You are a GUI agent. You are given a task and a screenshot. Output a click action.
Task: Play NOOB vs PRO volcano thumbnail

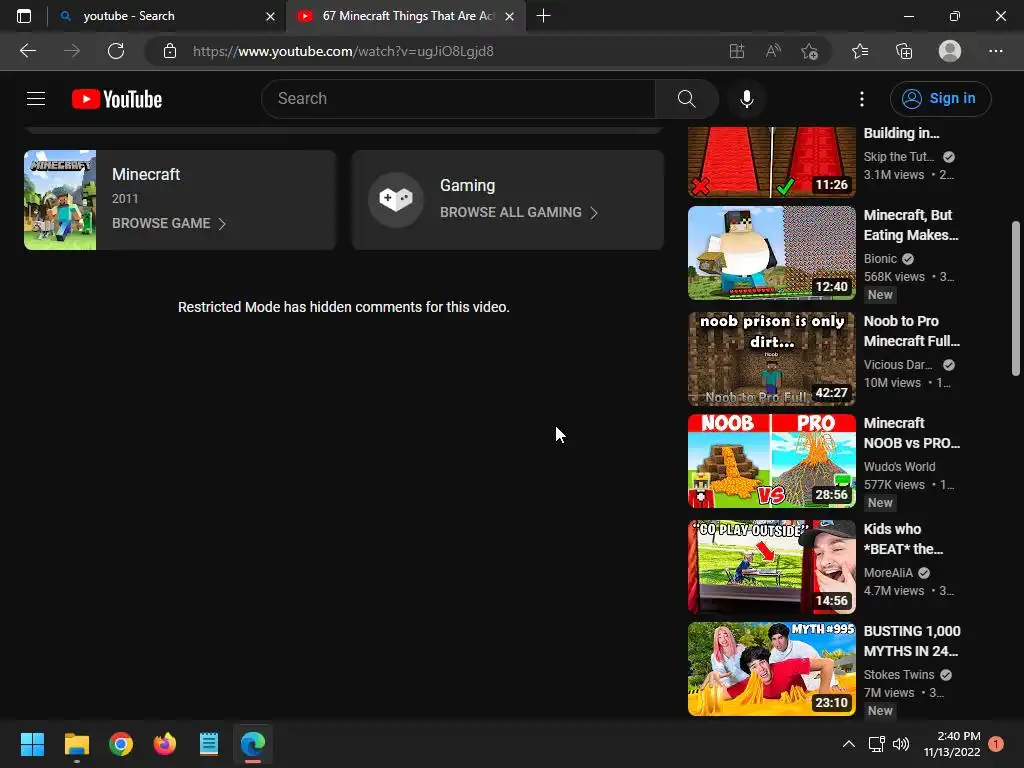[771, 461]
